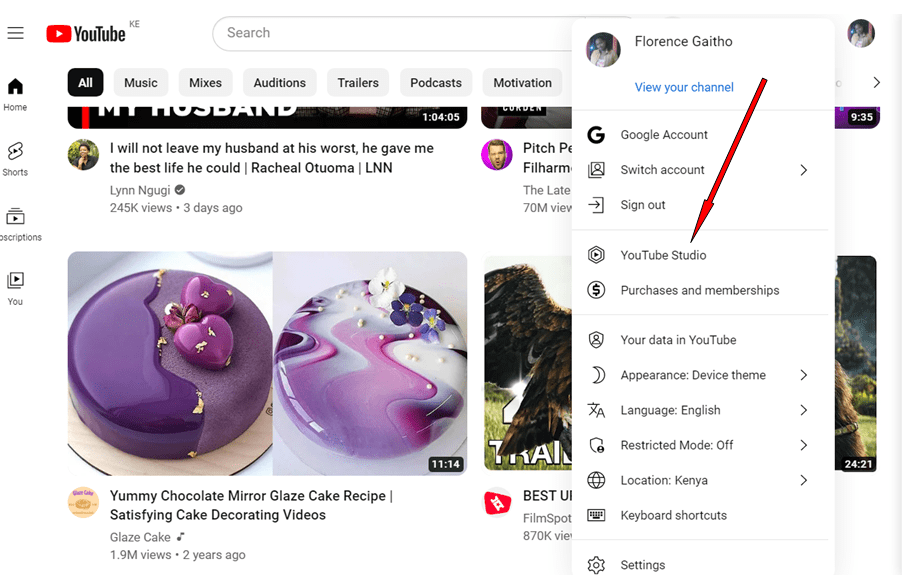Open the eagle trailer video thumbnail
Screen dimensions: 902x575
(x=528, y=363)
